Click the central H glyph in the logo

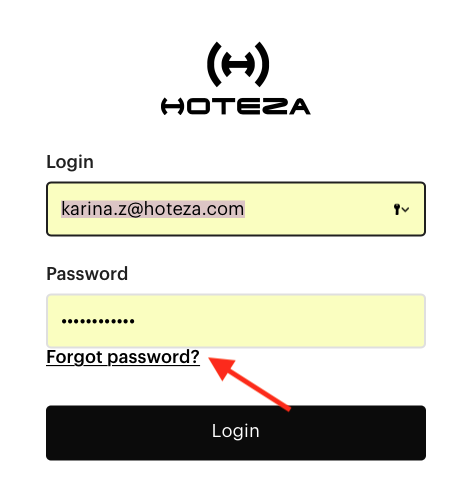(x=238, y=64)
